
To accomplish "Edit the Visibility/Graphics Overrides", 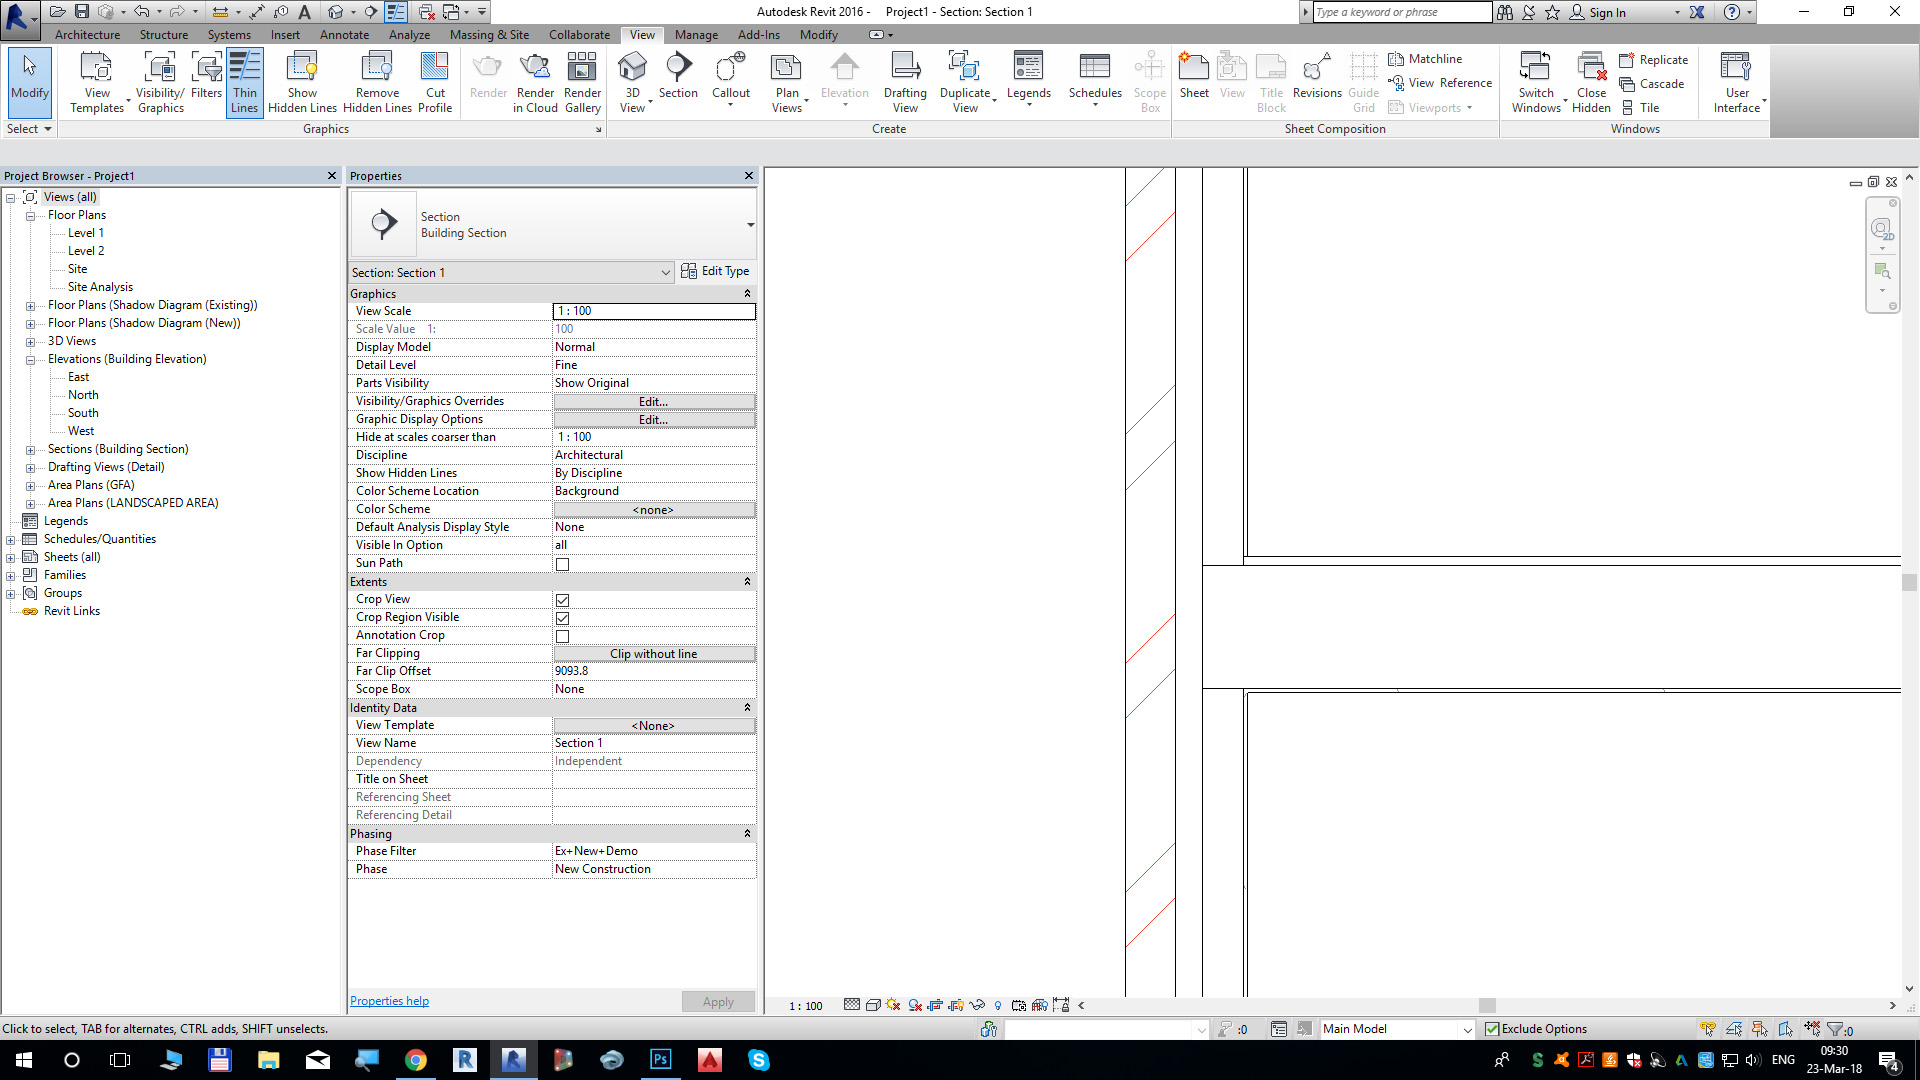I will point(652,401).
